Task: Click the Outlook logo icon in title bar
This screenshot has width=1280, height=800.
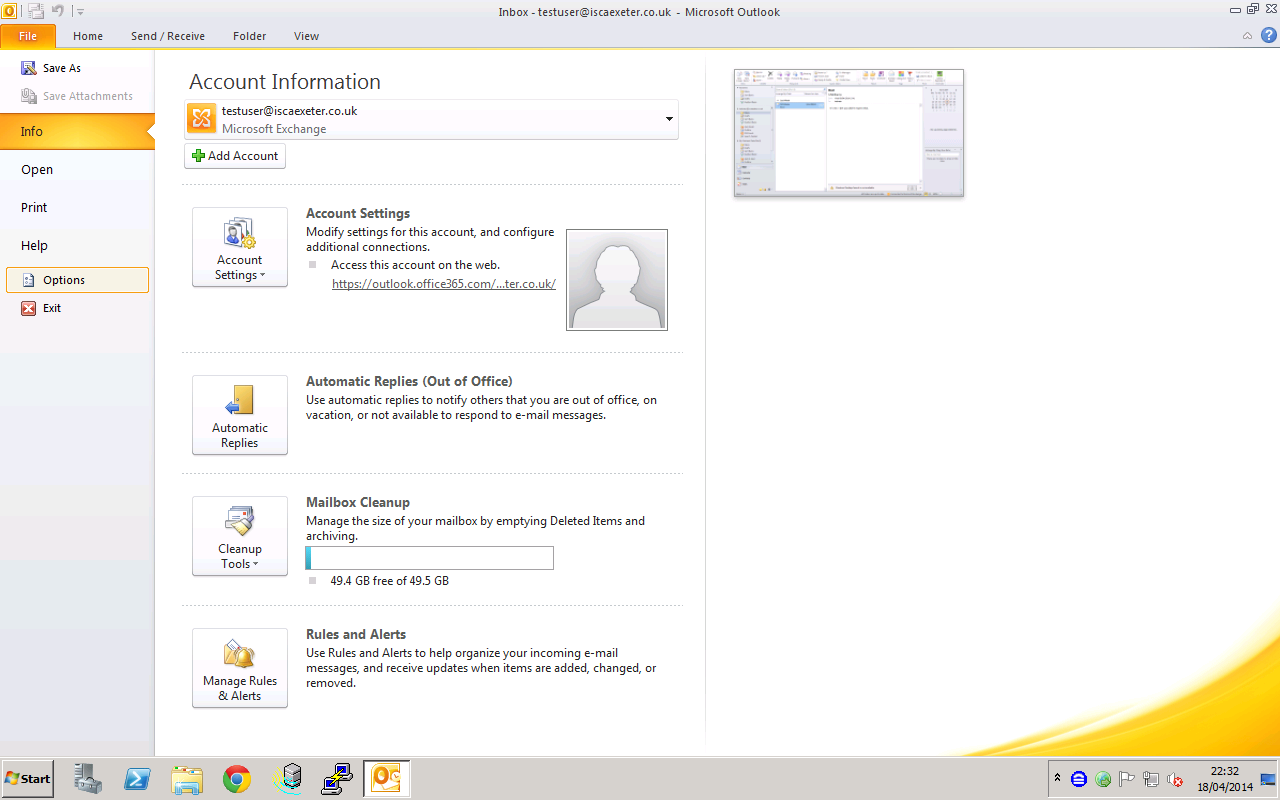Action: 9,11
